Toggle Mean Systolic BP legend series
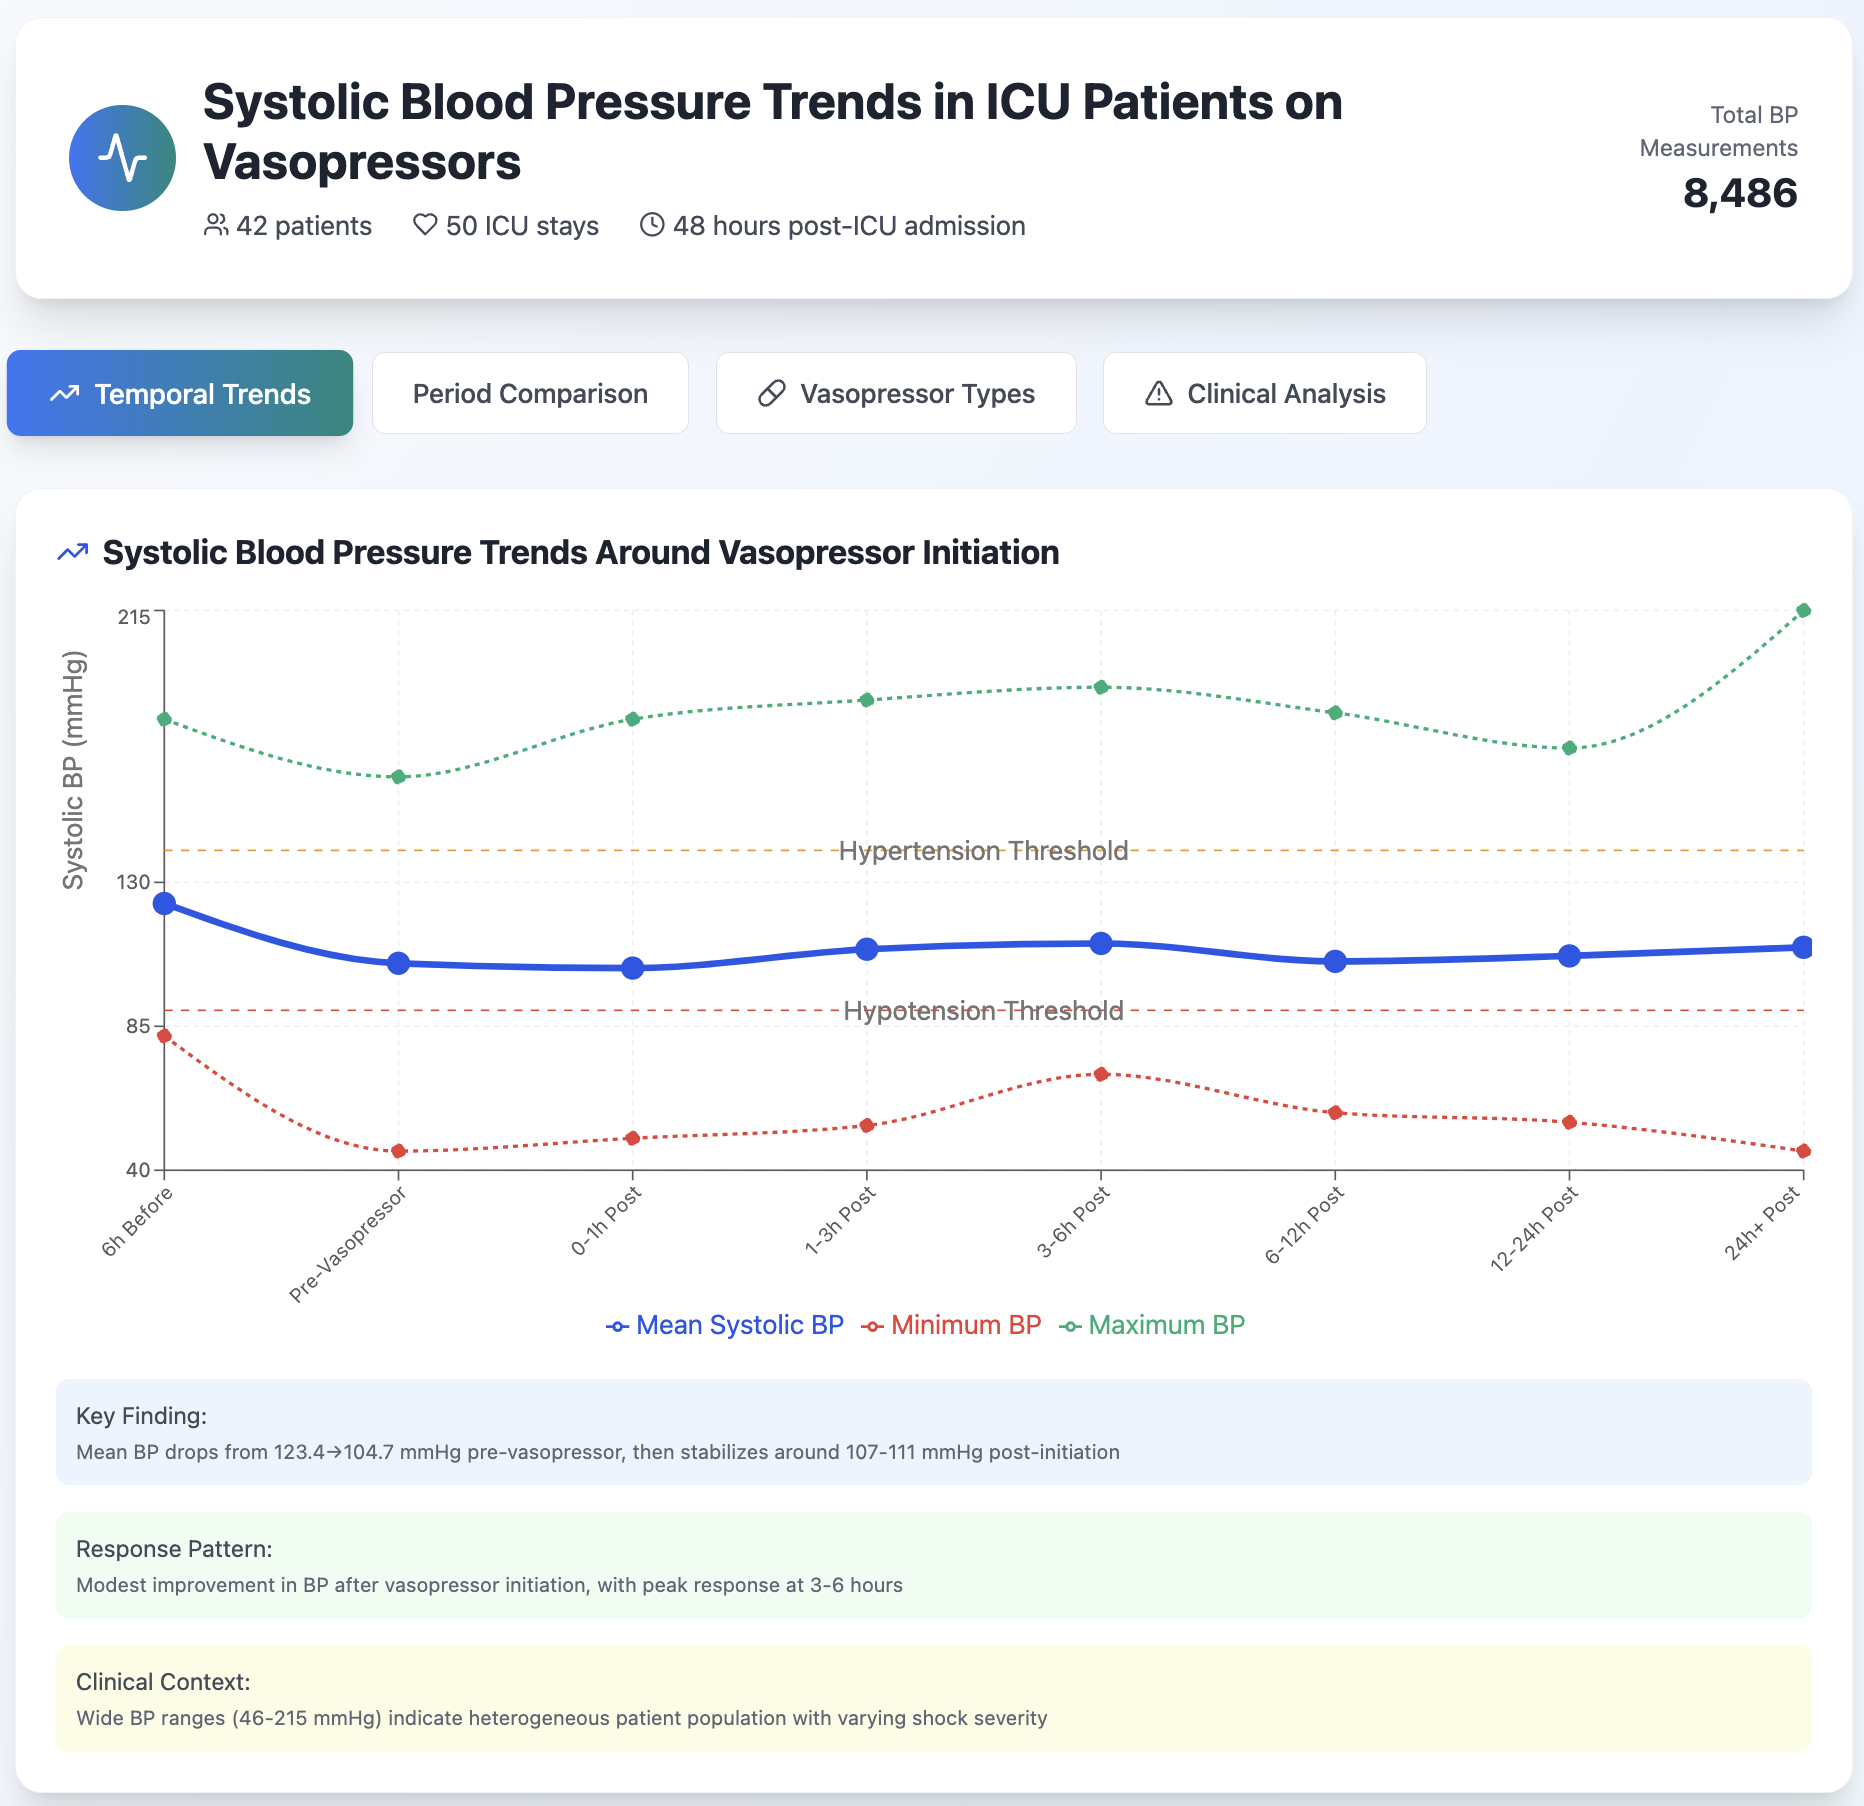The width and height of the screenshot is (1864, 1806). (x=725, y=1325)
